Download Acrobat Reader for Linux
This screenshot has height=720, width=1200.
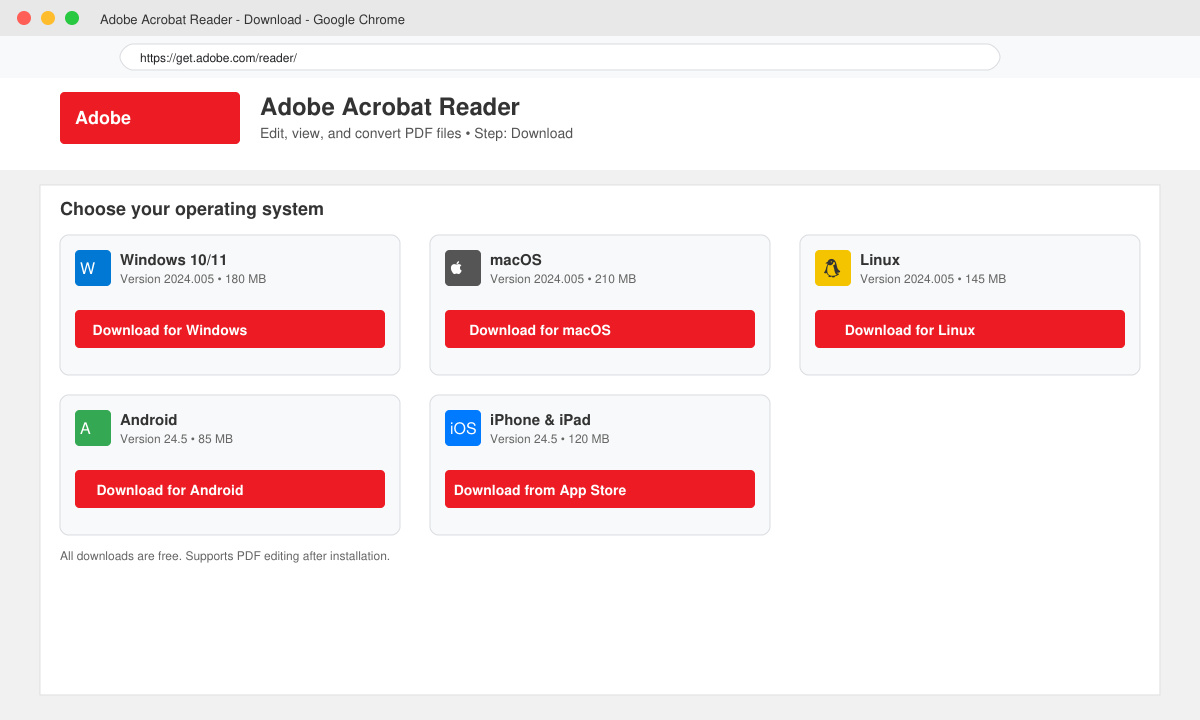[x=970, y=329]
